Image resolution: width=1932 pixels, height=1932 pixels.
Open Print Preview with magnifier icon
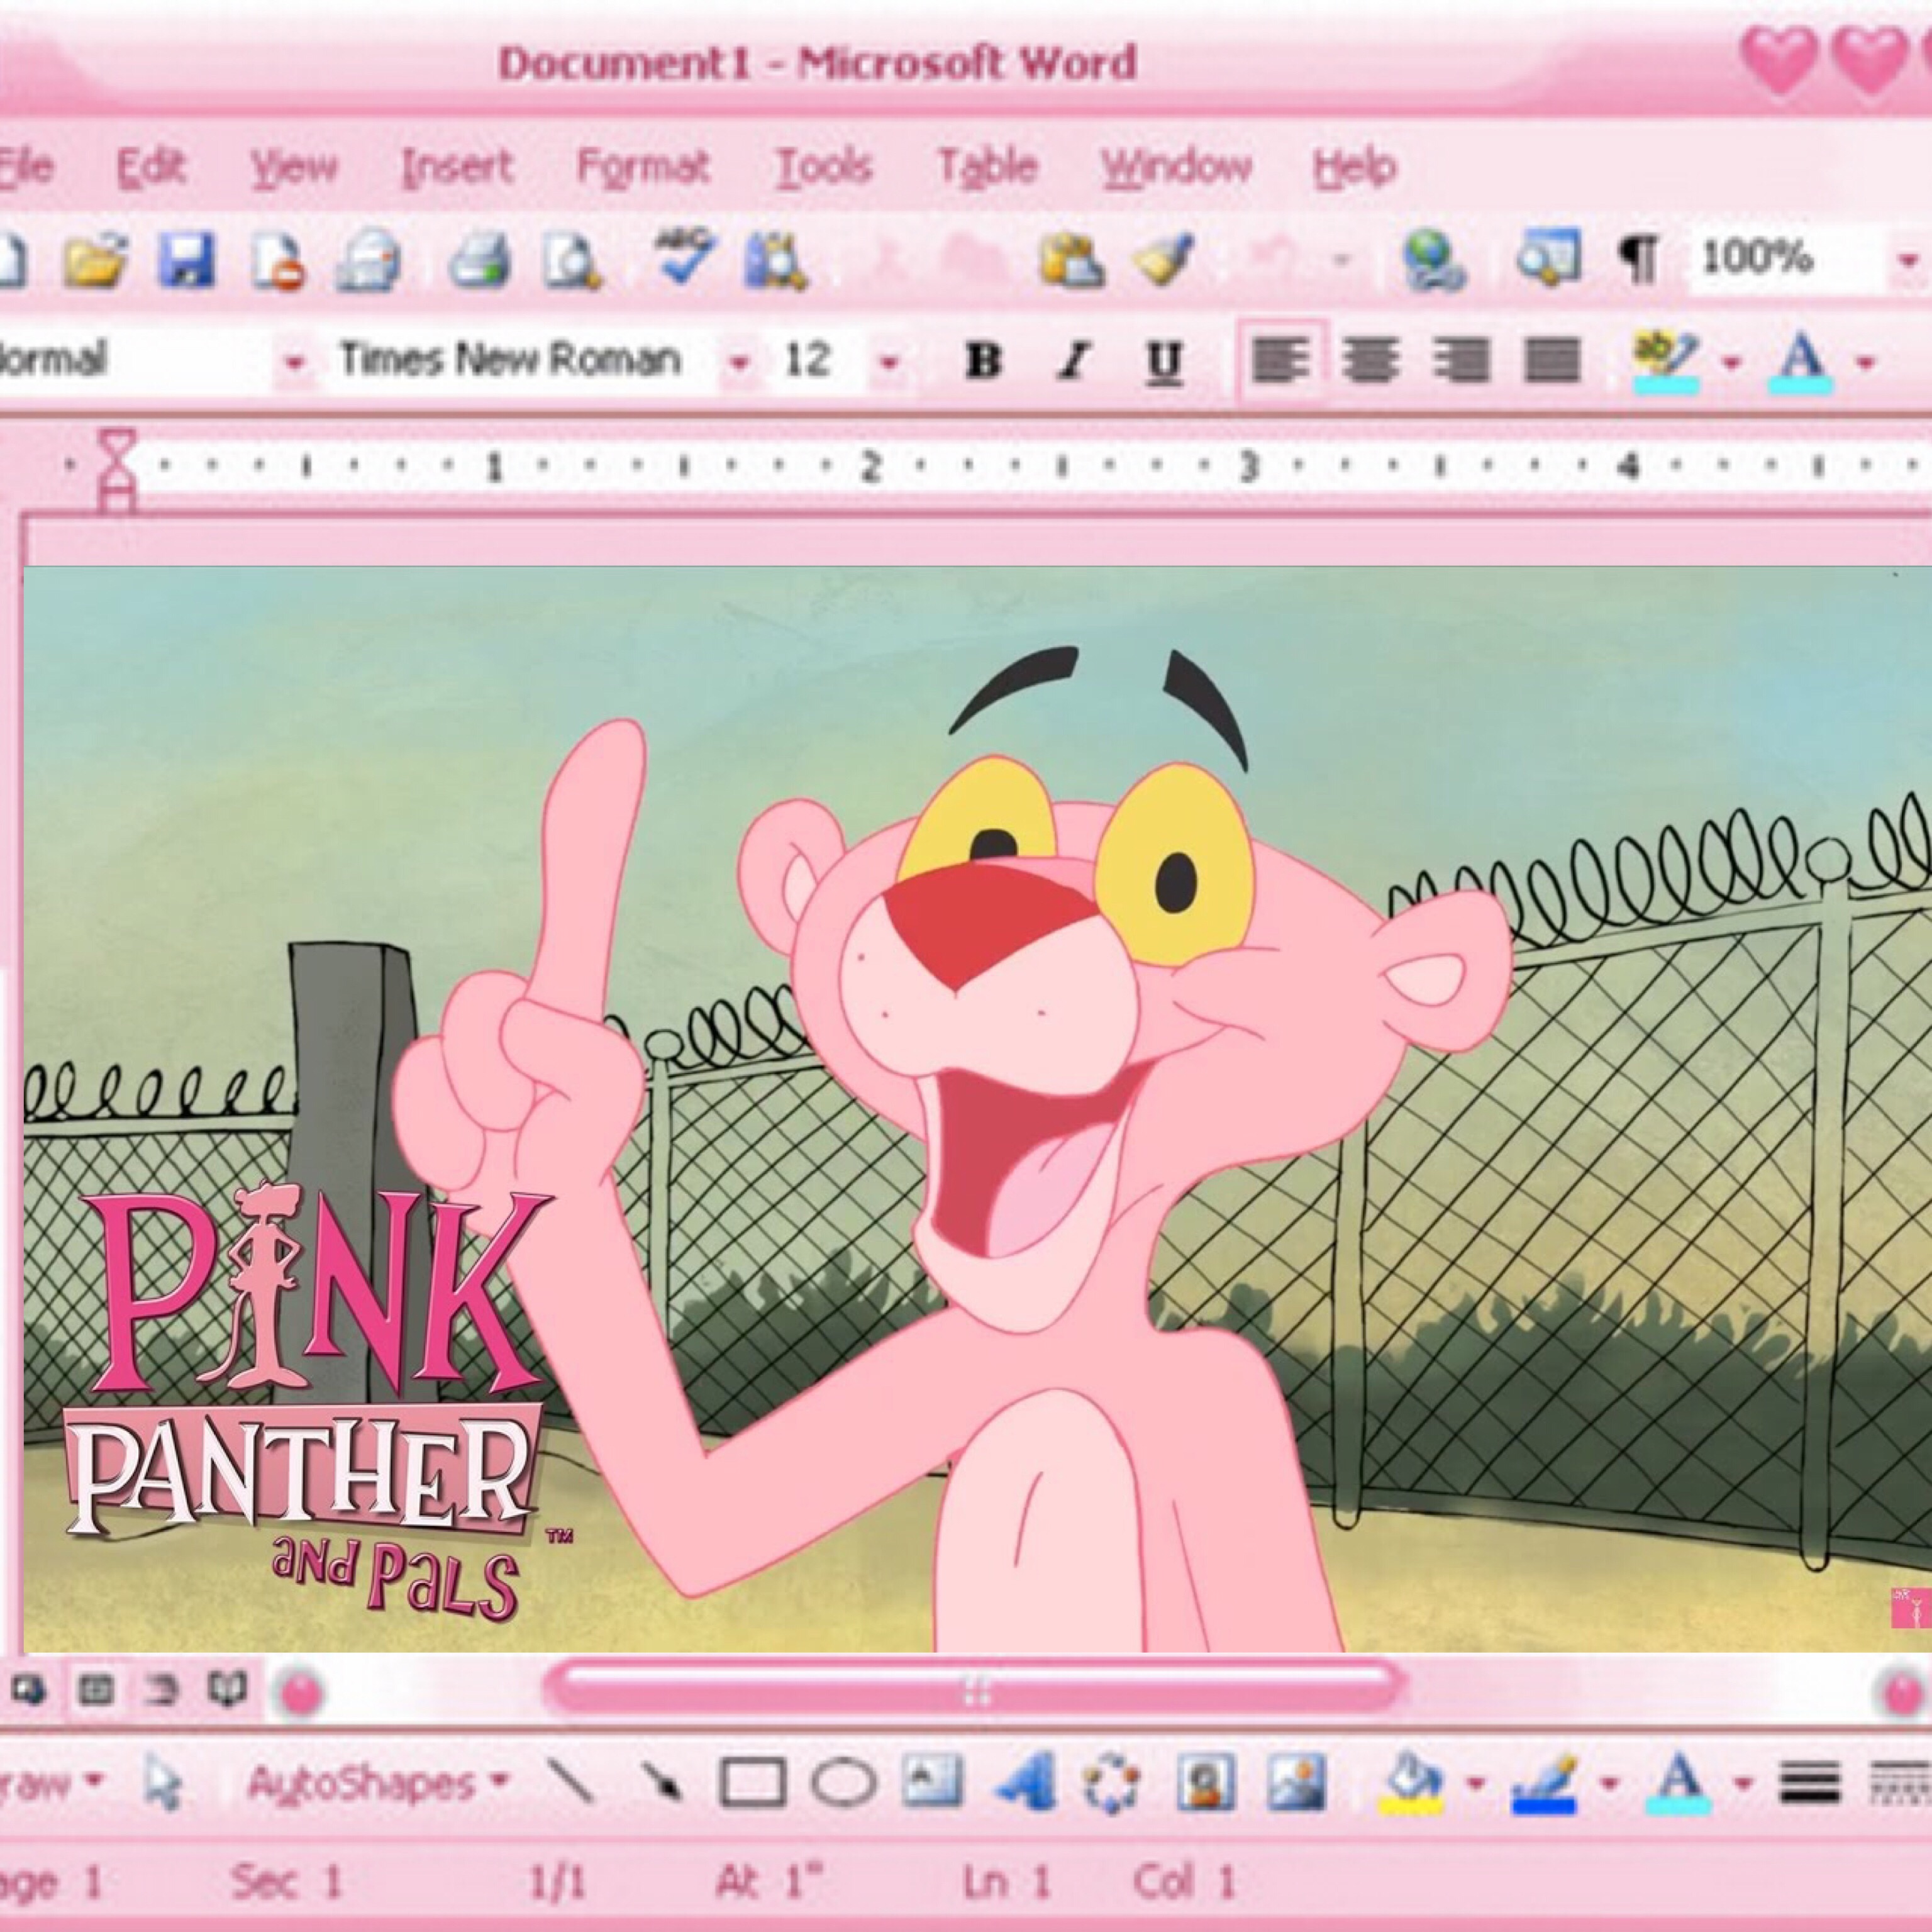click(x=572, y=262)
